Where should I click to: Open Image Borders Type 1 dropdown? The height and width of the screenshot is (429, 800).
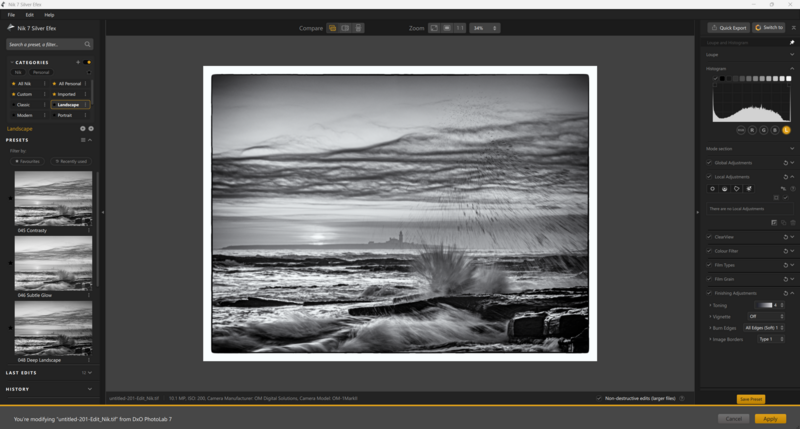[771, 339]
